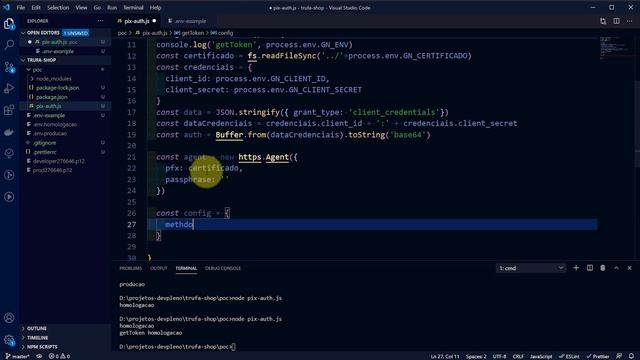Open the View menu

click(x=81, y=7)
